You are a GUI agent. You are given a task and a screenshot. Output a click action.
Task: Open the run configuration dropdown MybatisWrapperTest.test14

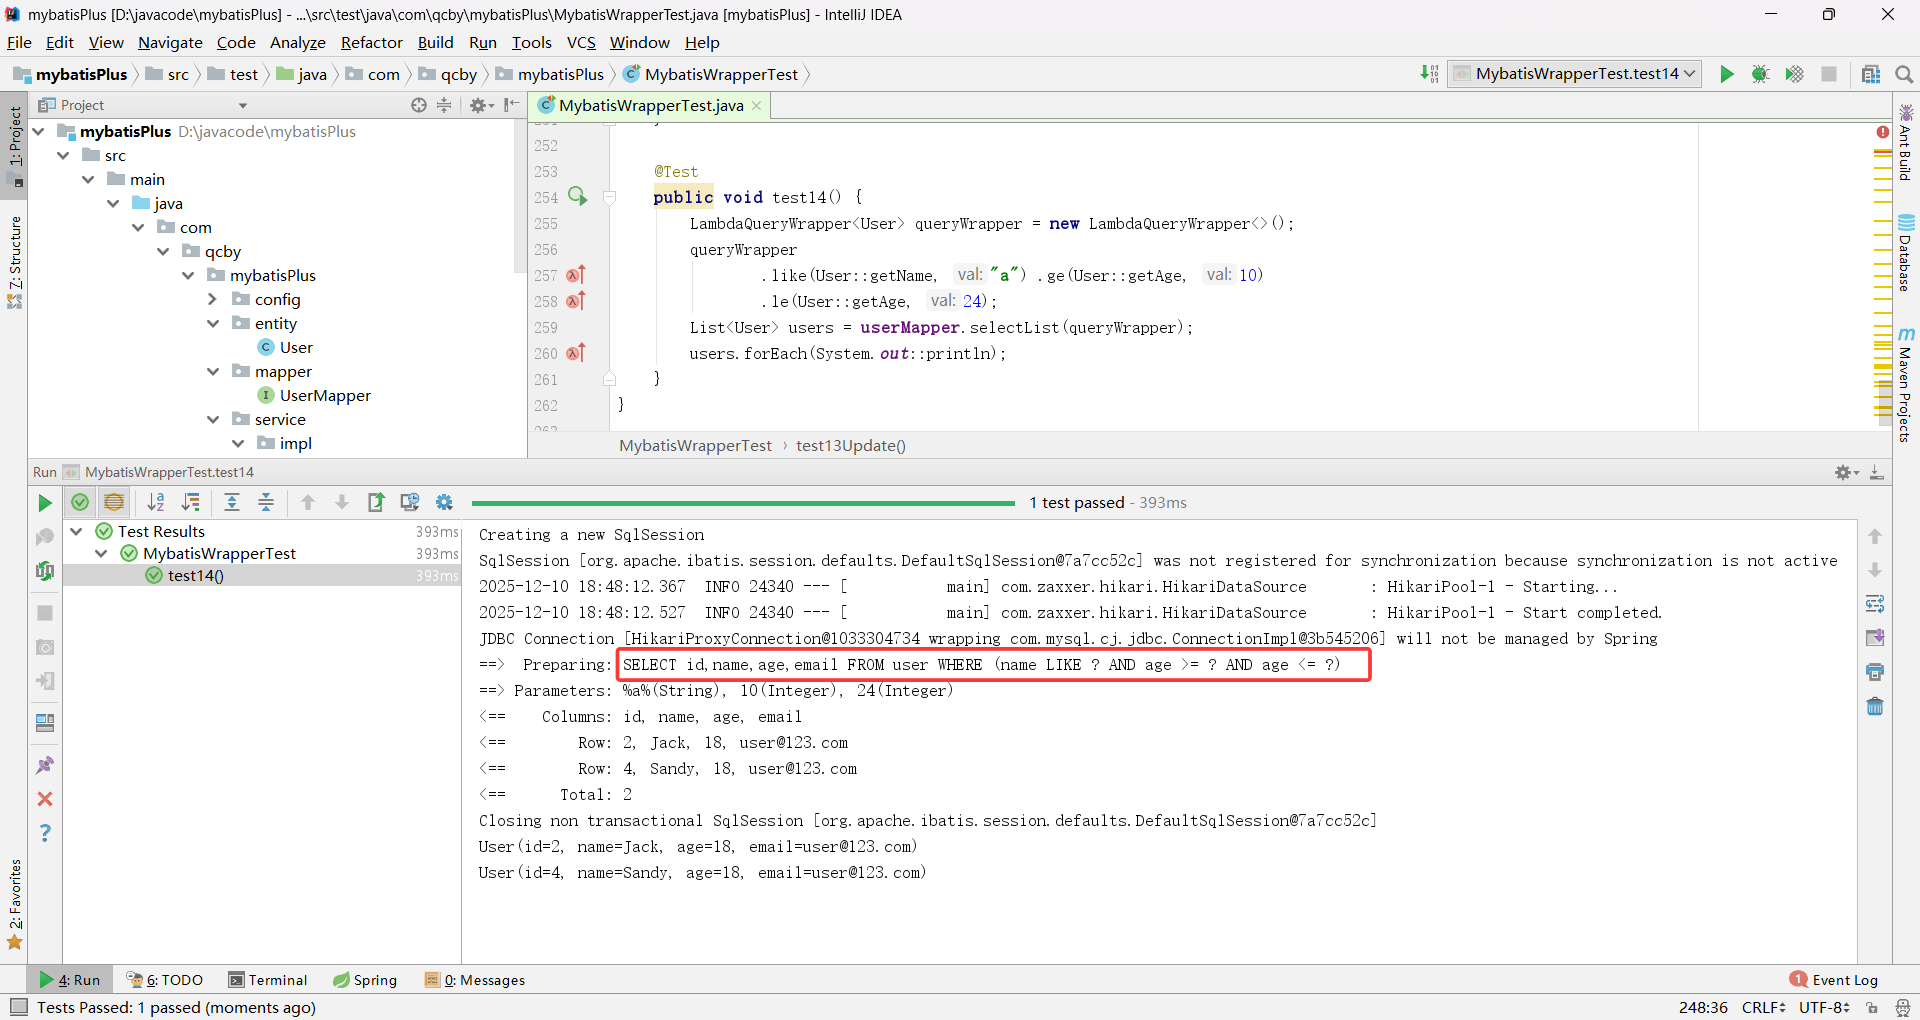1575,74
